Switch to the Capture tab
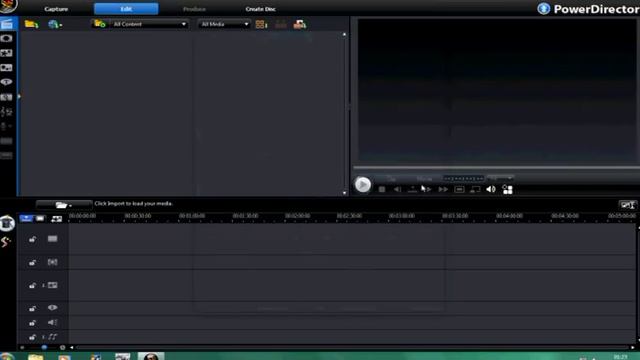The height and width of the screenshot is (360, 640). [x=56, y=9]
